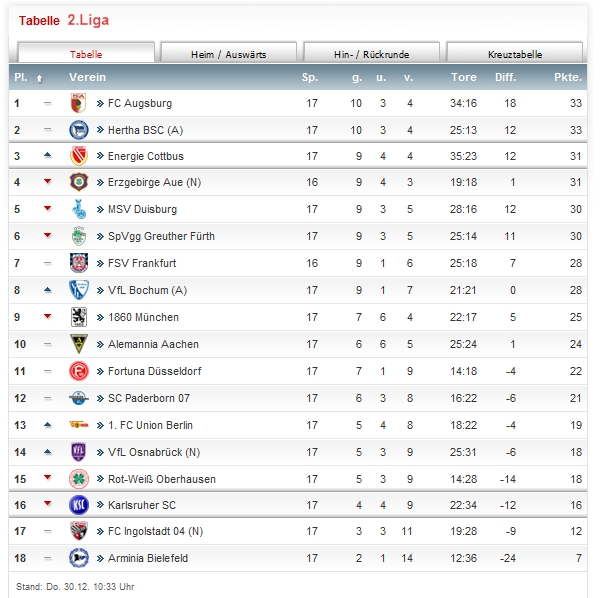
Task: Click the MSV Duisburg zebra logo
Action: [x=78, y=210]
